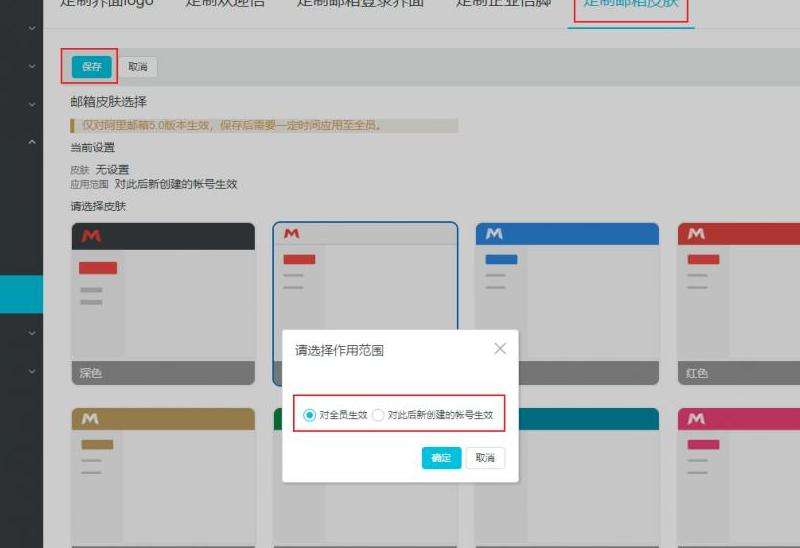Click the teal 保存 button
The height and width of the screenshot is (548, 800).
coord(92,67)
